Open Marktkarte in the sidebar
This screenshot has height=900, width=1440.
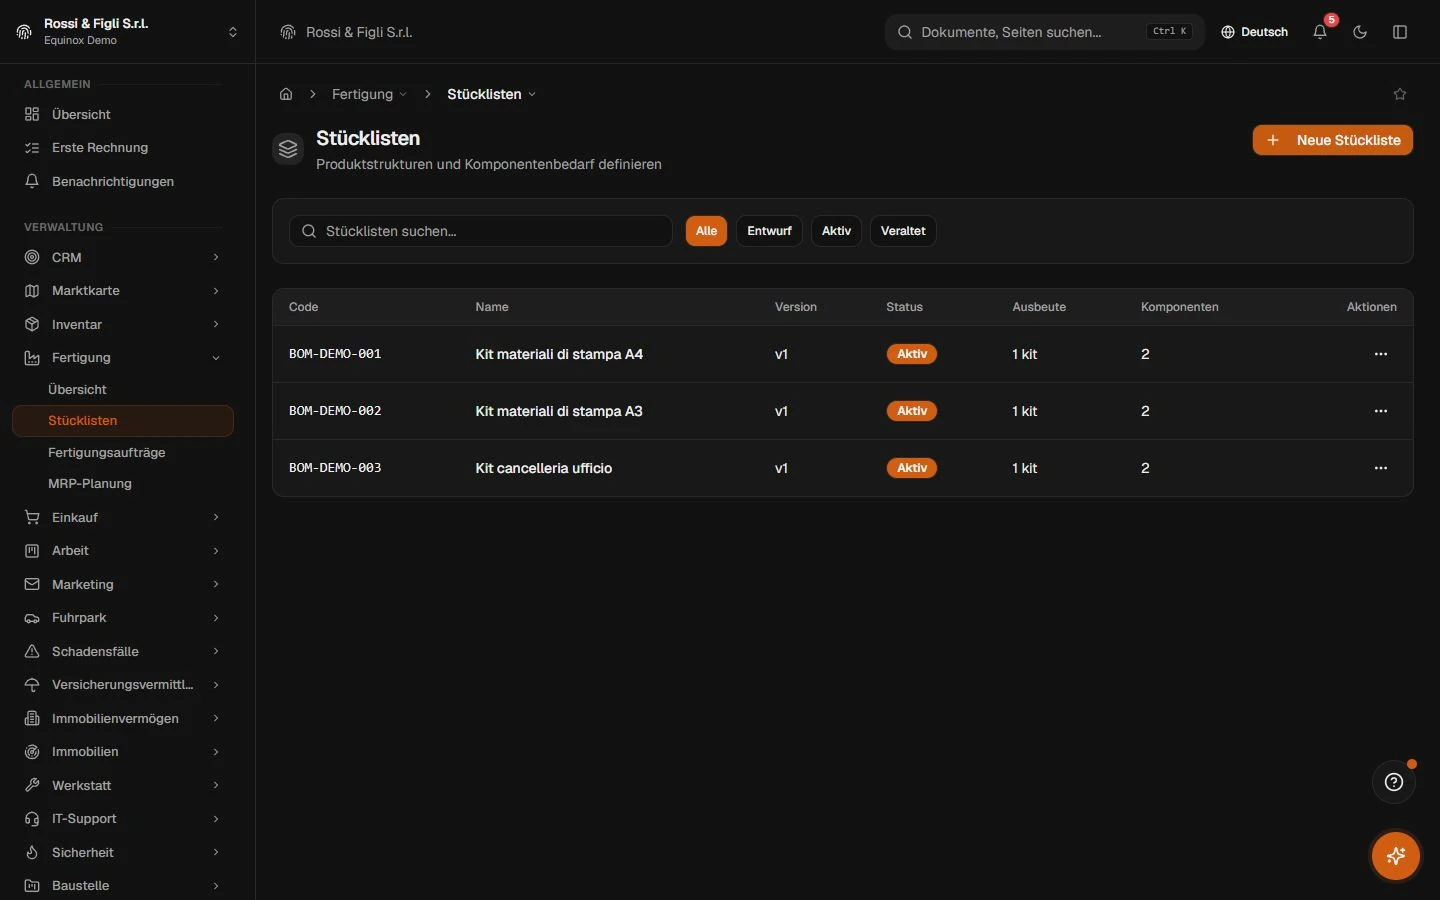point(123,291)
